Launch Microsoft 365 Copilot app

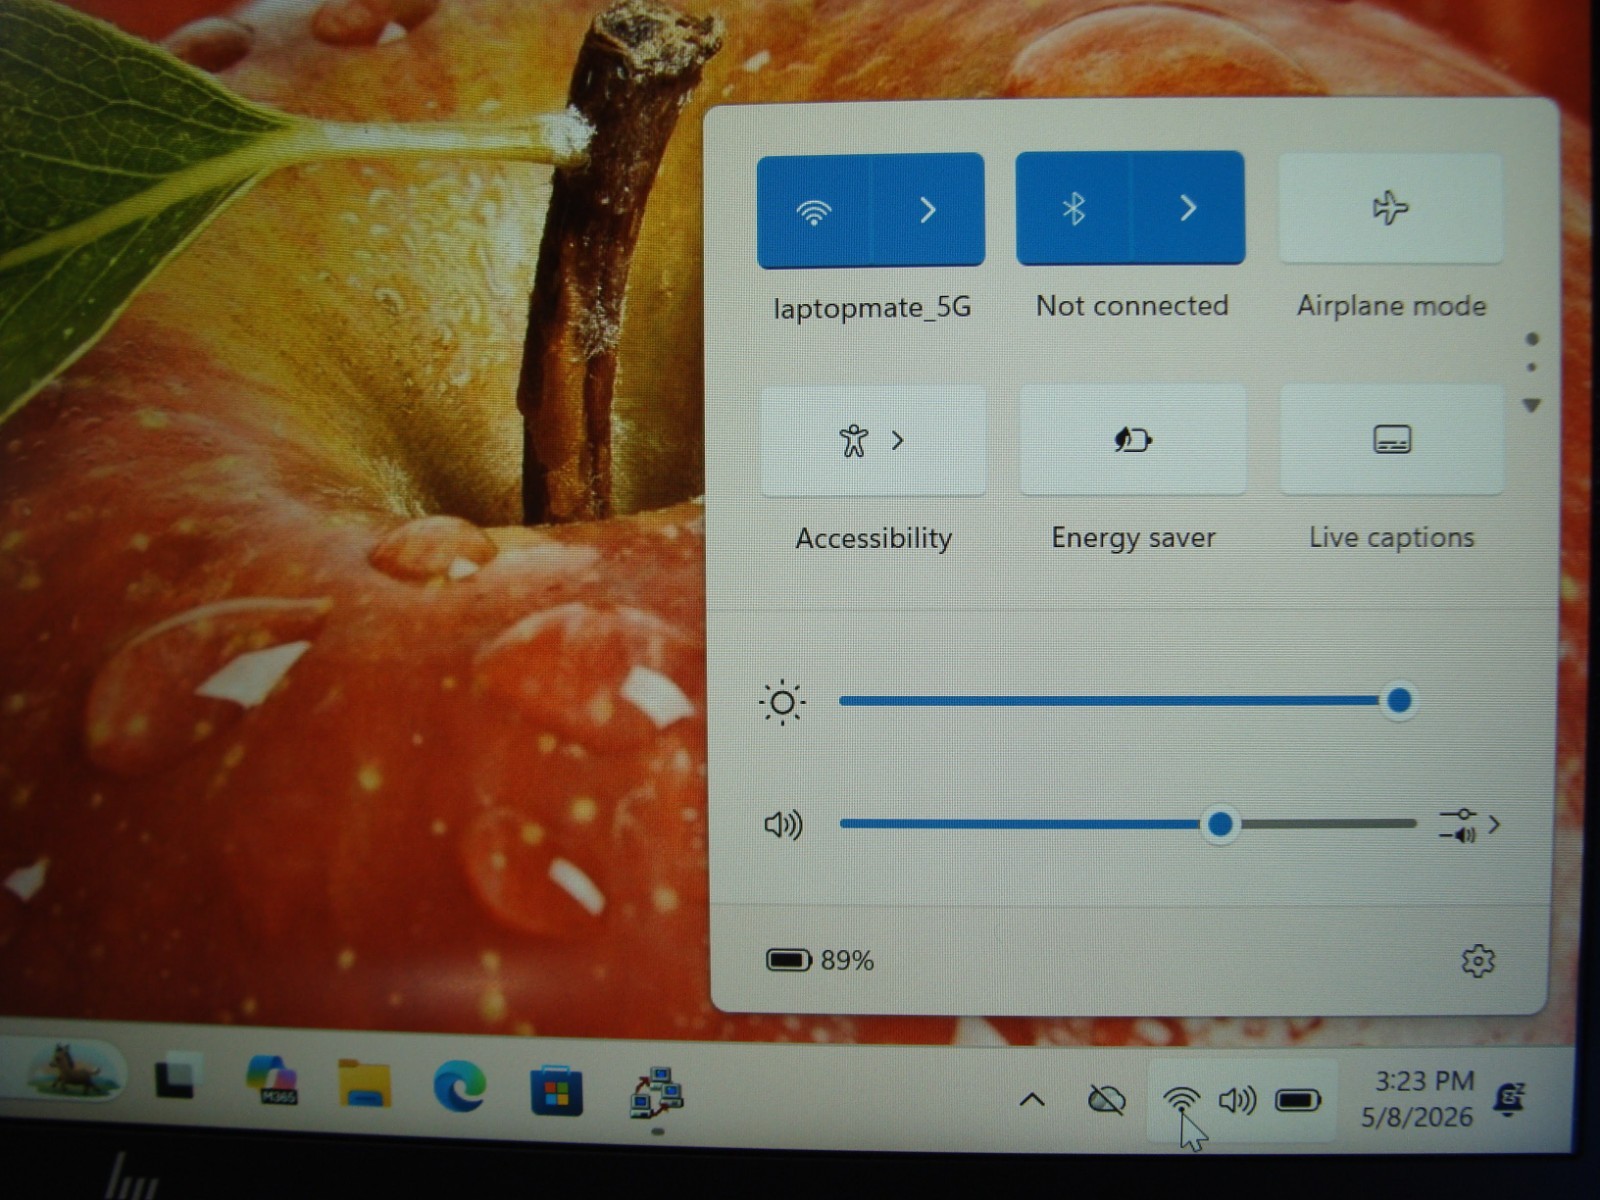272,1079
